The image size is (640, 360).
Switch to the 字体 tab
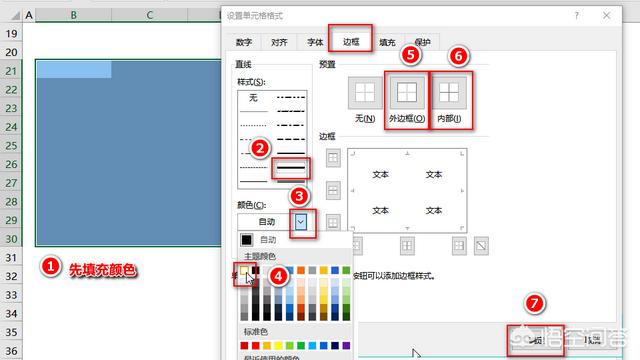pyautogui.click(x=315, y=42)
